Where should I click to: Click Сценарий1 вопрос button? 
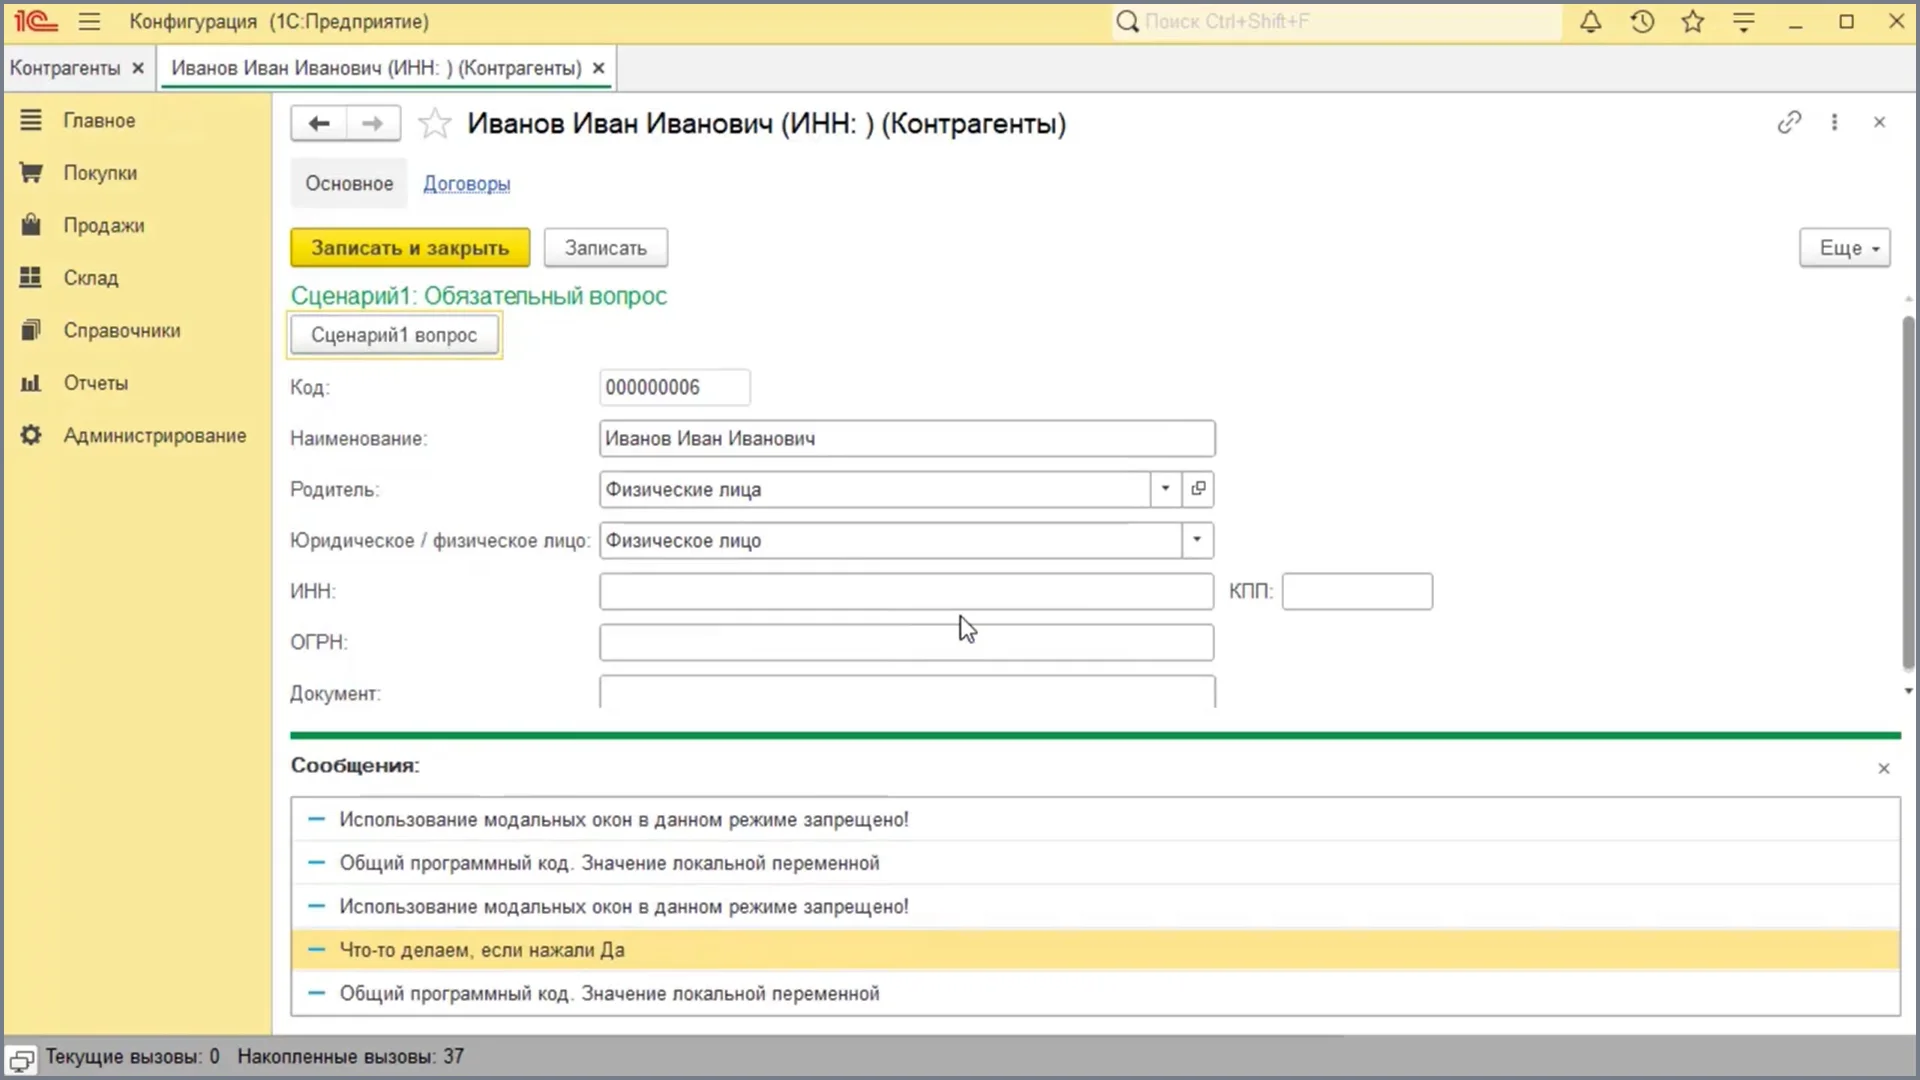point(394,335)
